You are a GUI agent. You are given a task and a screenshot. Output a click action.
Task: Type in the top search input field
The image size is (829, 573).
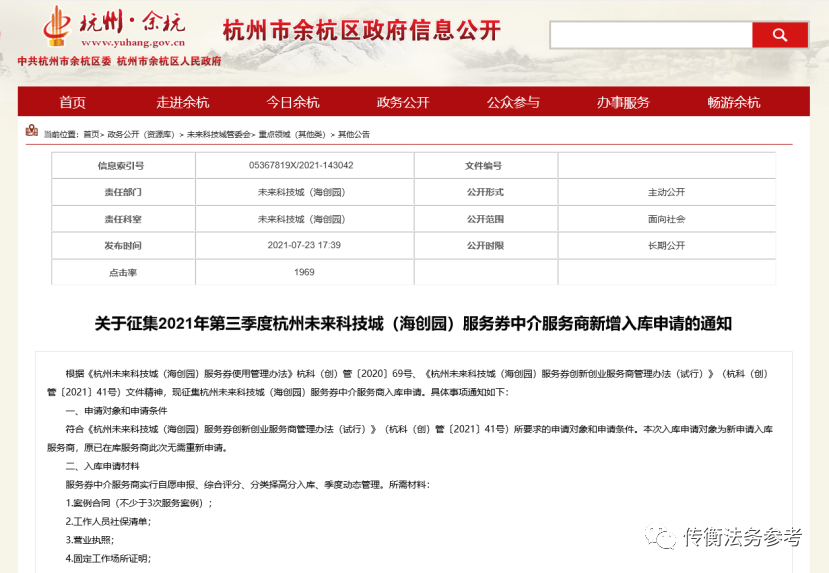click(650, 36)
